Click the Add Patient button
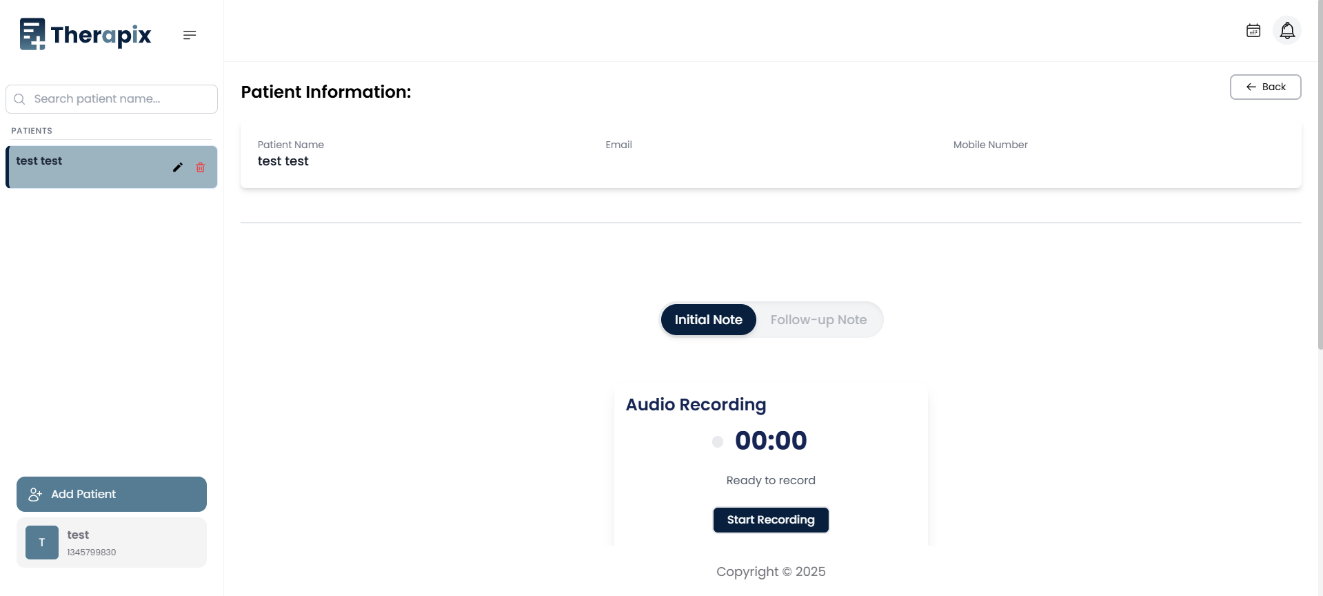This screenshot has width=1323, height=596. pos(111,494)
